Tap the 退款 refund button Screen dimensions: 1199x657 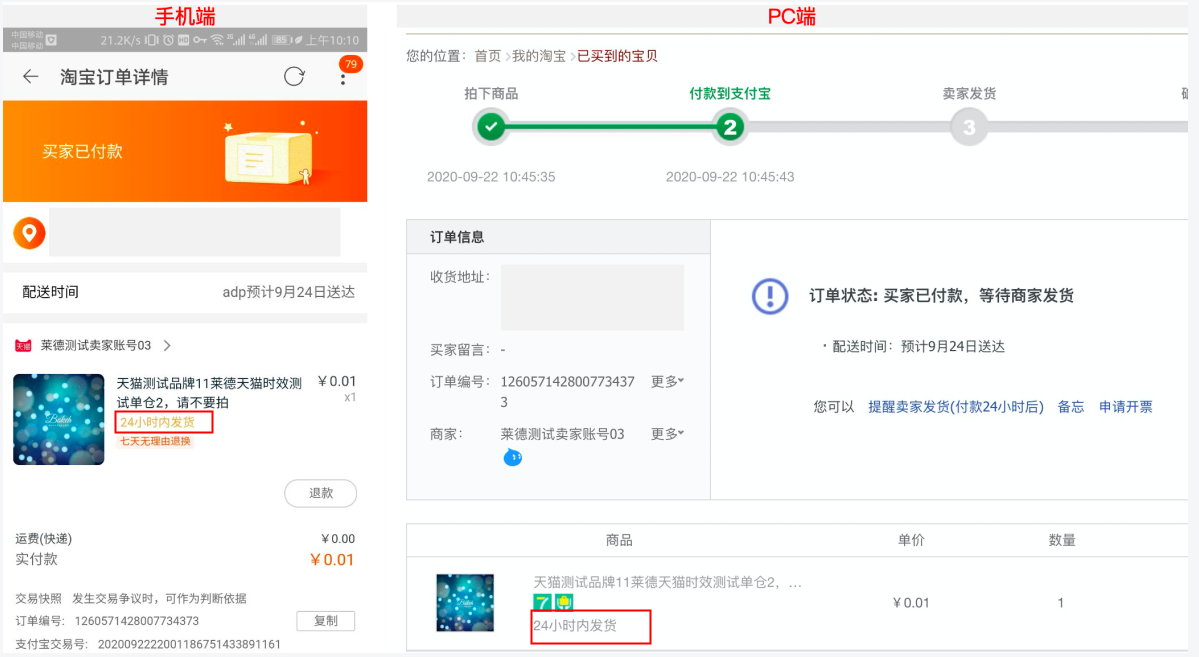(x=320, y=493)
